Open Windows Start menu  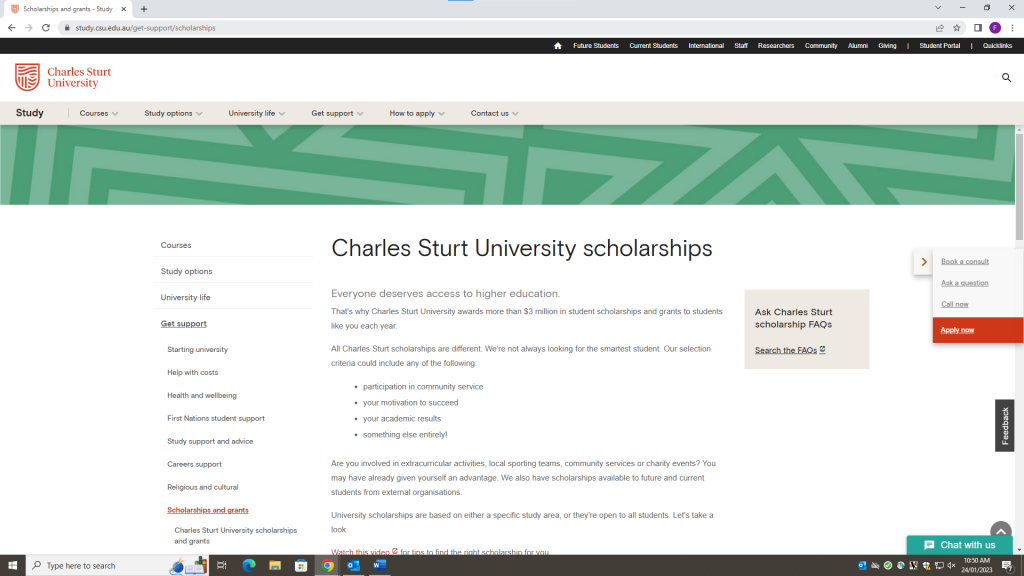(12, 566)
